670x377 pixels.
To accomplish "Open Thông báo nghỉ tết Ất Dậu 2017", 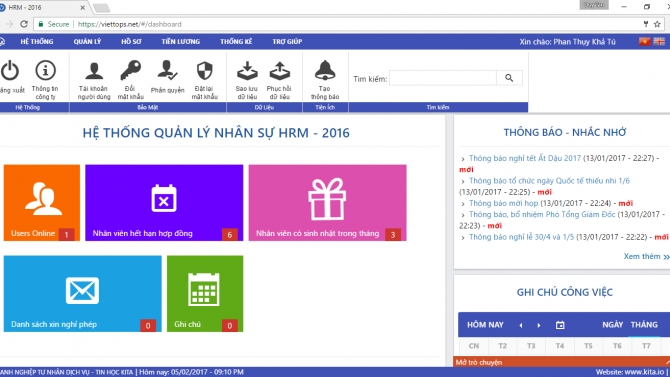I will coord(525,158).
